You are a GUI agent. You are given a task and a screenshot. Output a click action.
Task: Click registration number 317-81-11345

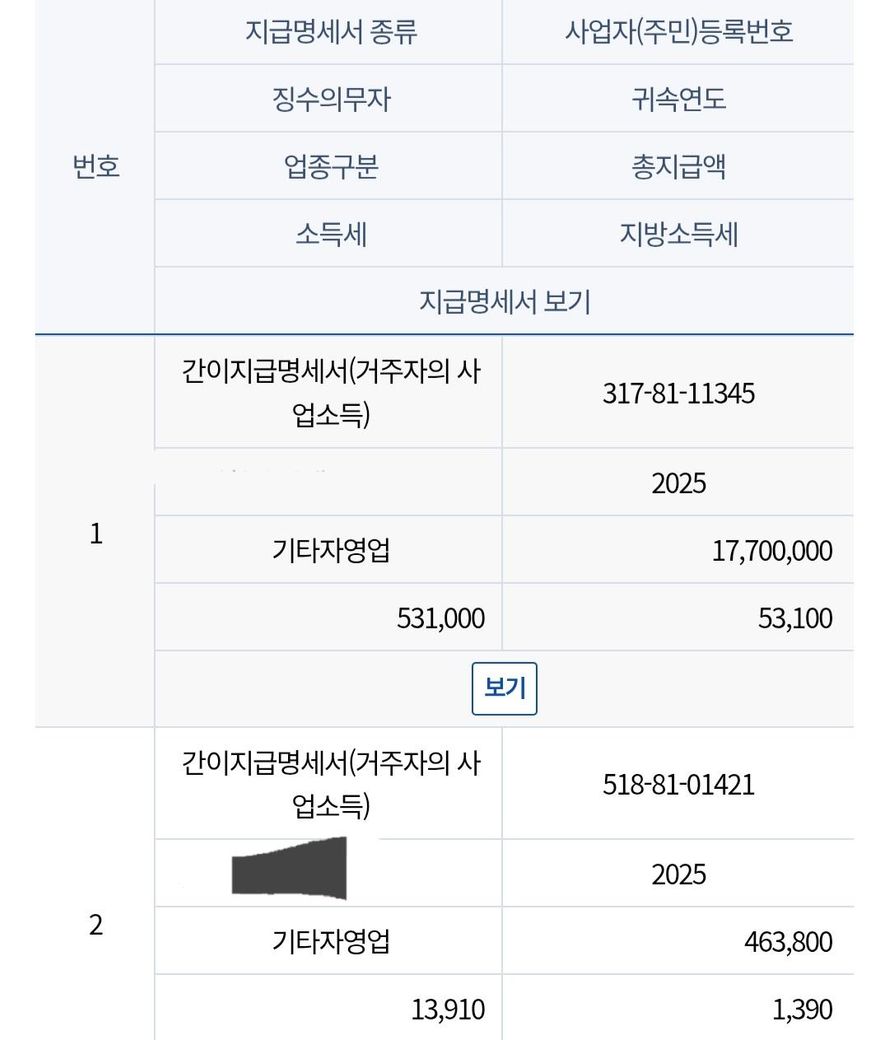coord(678,393)
